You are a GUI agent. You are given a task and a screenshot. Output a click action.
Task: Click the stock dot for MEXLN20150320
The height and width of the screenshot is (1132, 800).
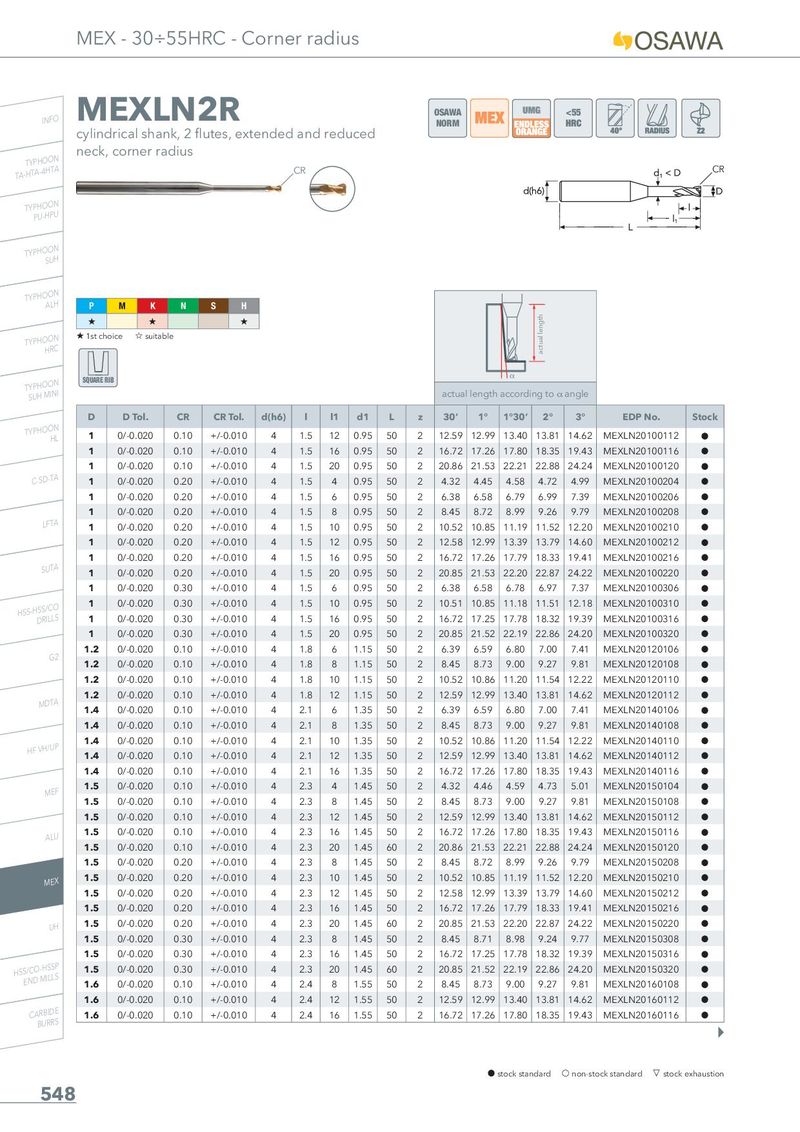pyautogui.click(x=705, y=970)
